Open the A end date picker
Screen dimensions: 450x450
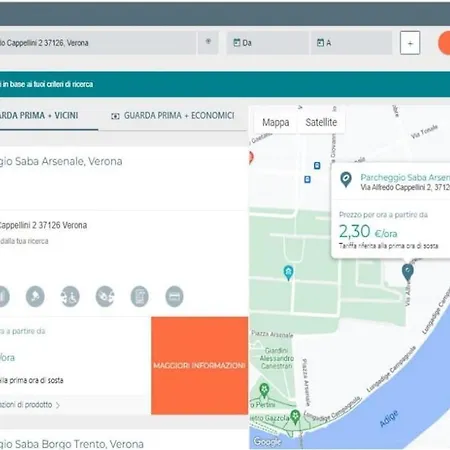(351, 43)
